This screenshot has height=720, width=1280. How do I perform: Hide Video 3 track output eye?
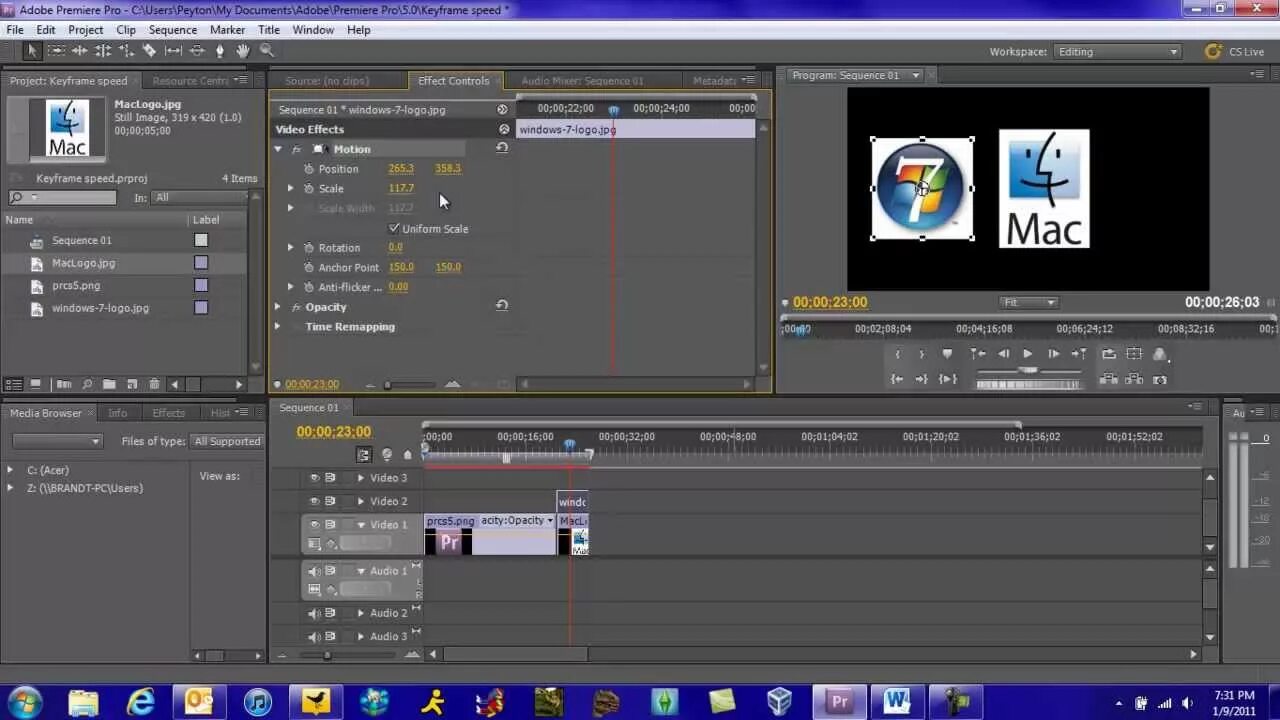315,478
